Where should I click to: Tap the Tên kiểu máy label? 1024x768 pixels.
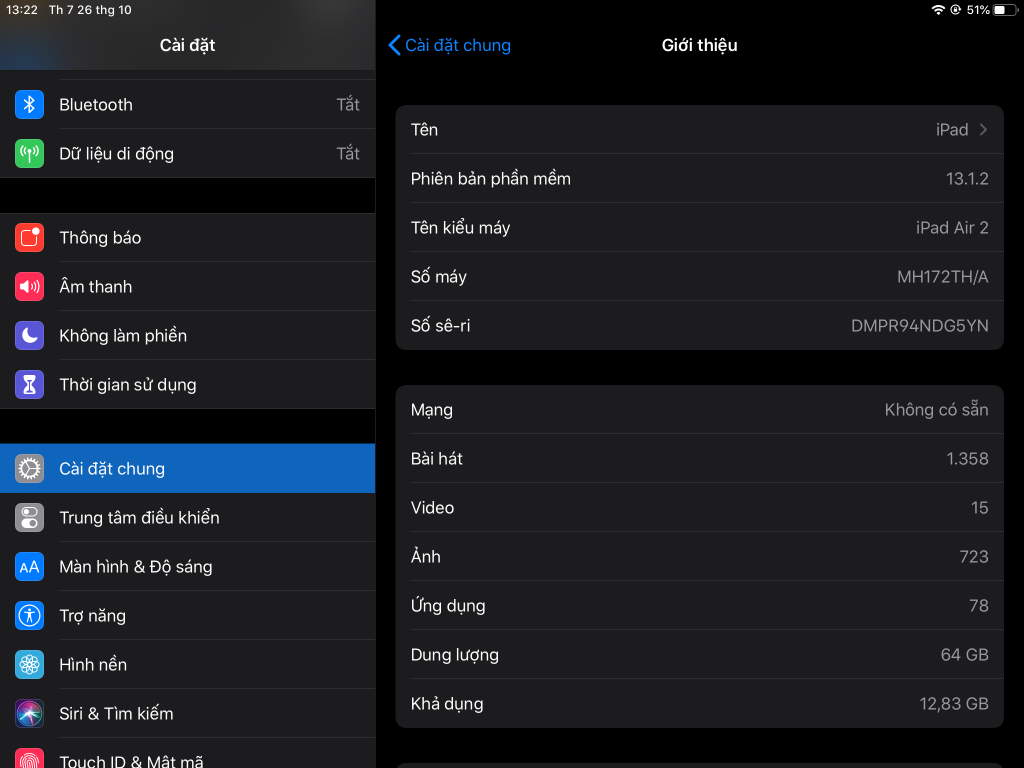pyautogui.click(x=460, y=227)
